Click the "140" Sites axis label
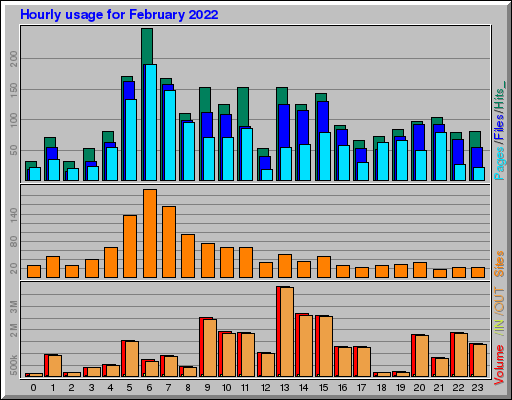512x400 pixels. pos(14,215)
